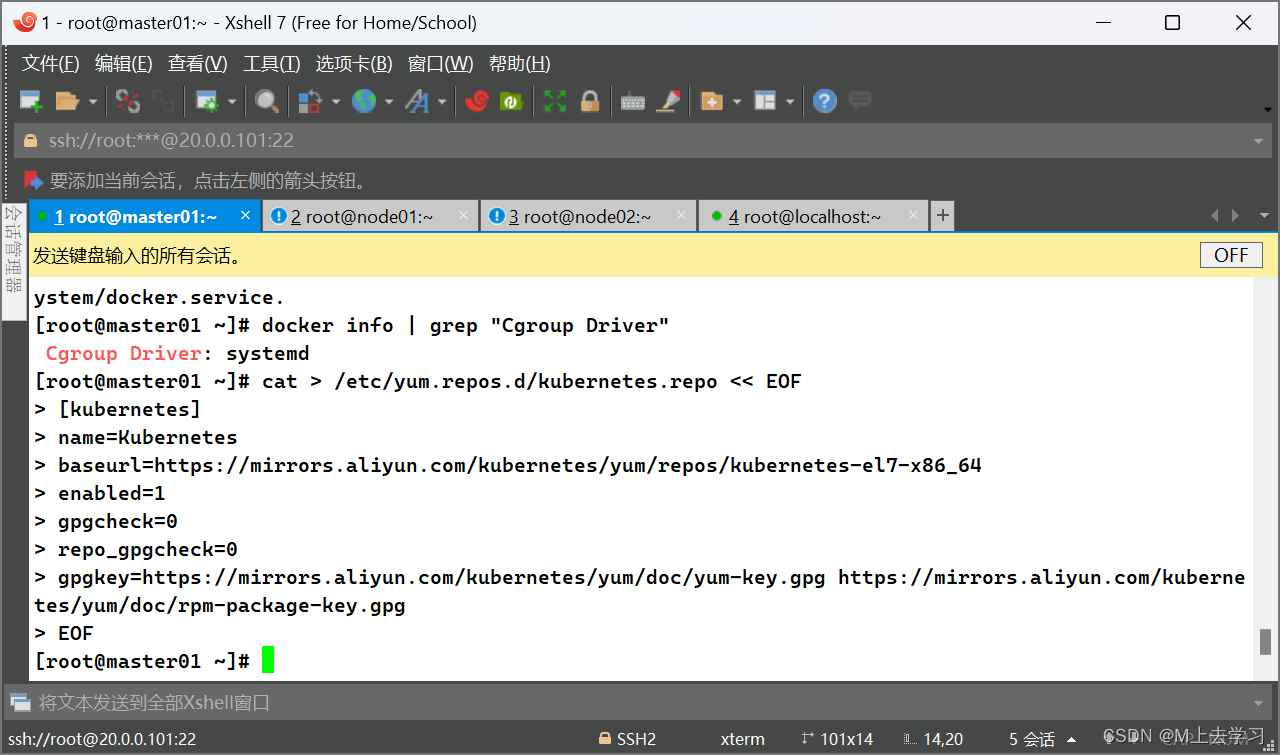The height and width of the screenshot is (755, 1280).
Task: Click the reconnect chain icon
Action: pyautogui.click(x=163, y=101)
